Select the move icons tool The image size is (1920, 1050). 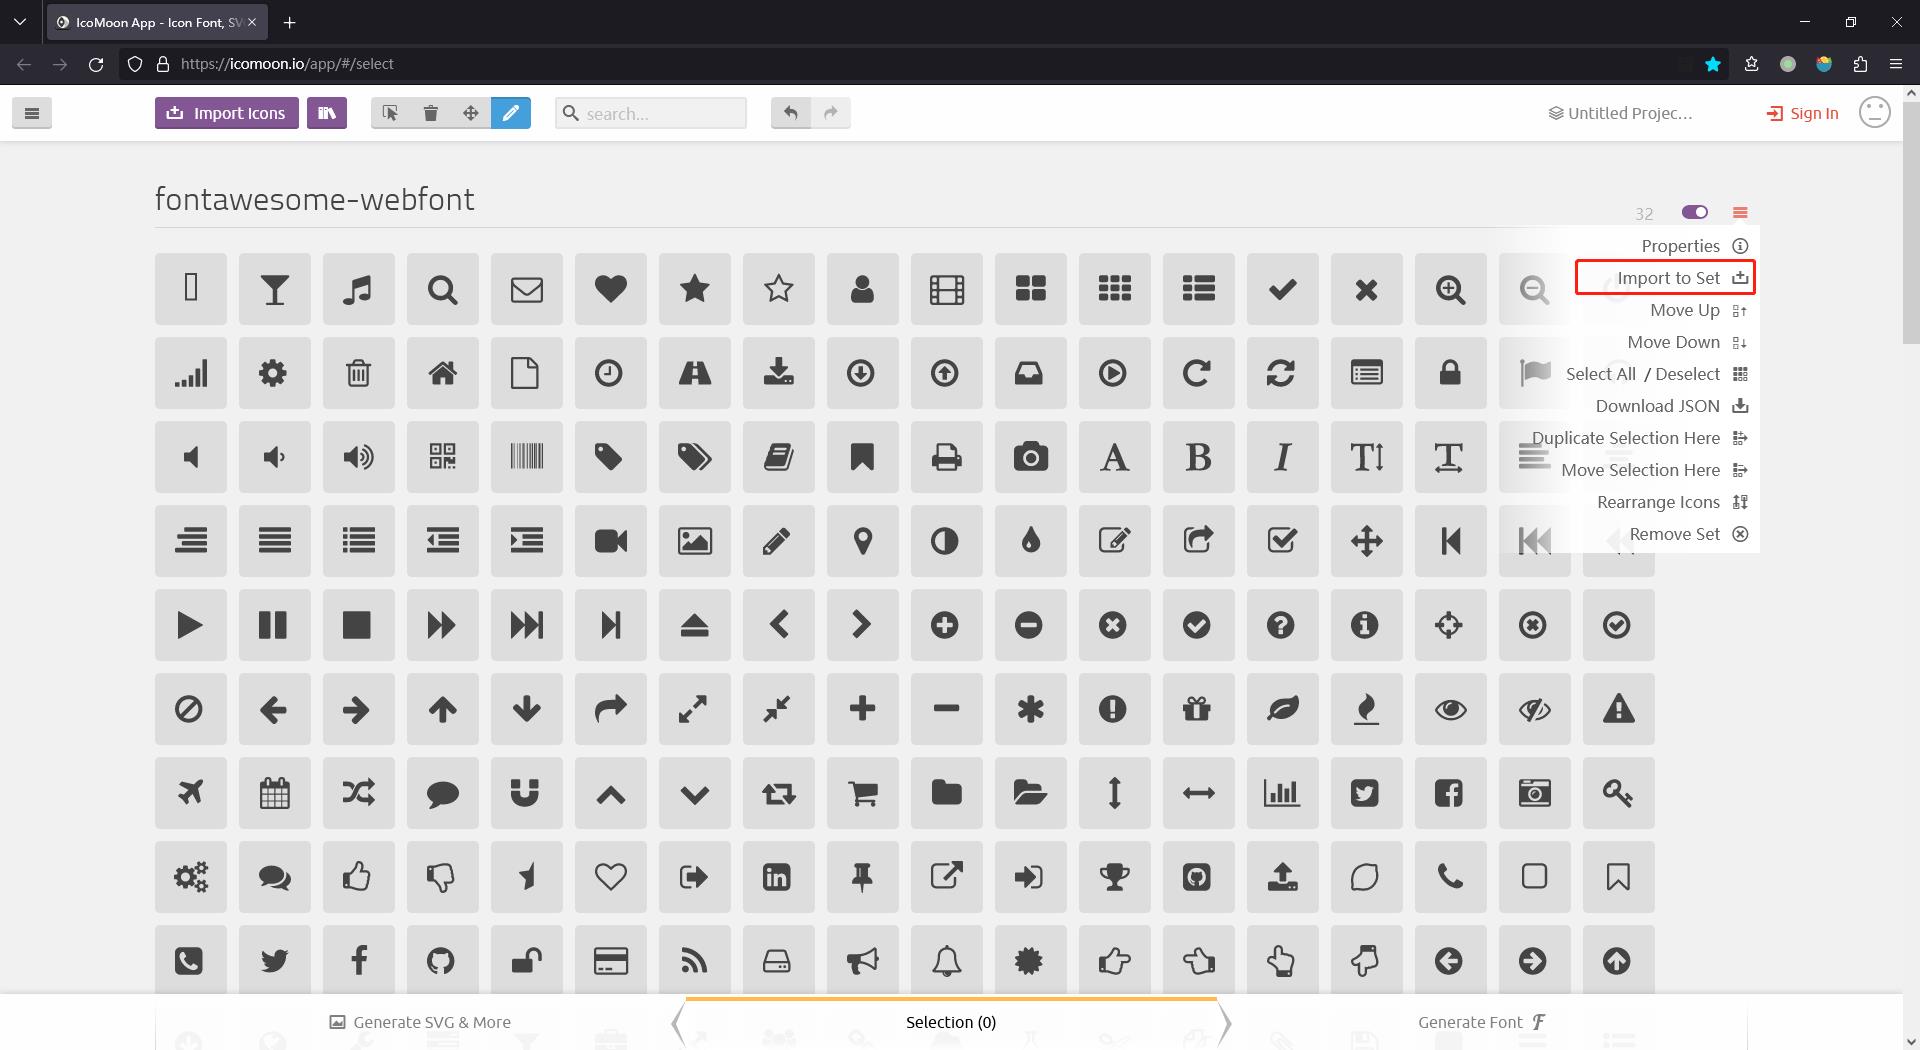(x=470, y=113)
